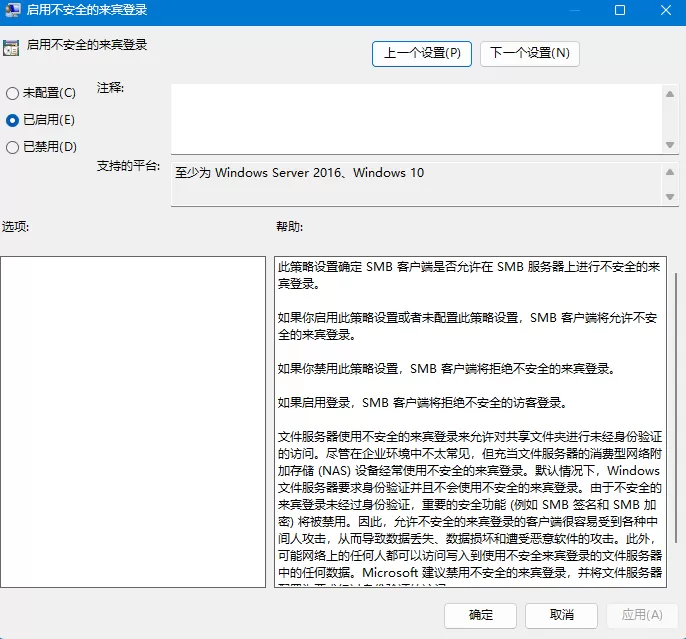The width and height of the screenshot is (686, 639).
Task: Cancel with the 取消 button
Action: pos(561,615)
